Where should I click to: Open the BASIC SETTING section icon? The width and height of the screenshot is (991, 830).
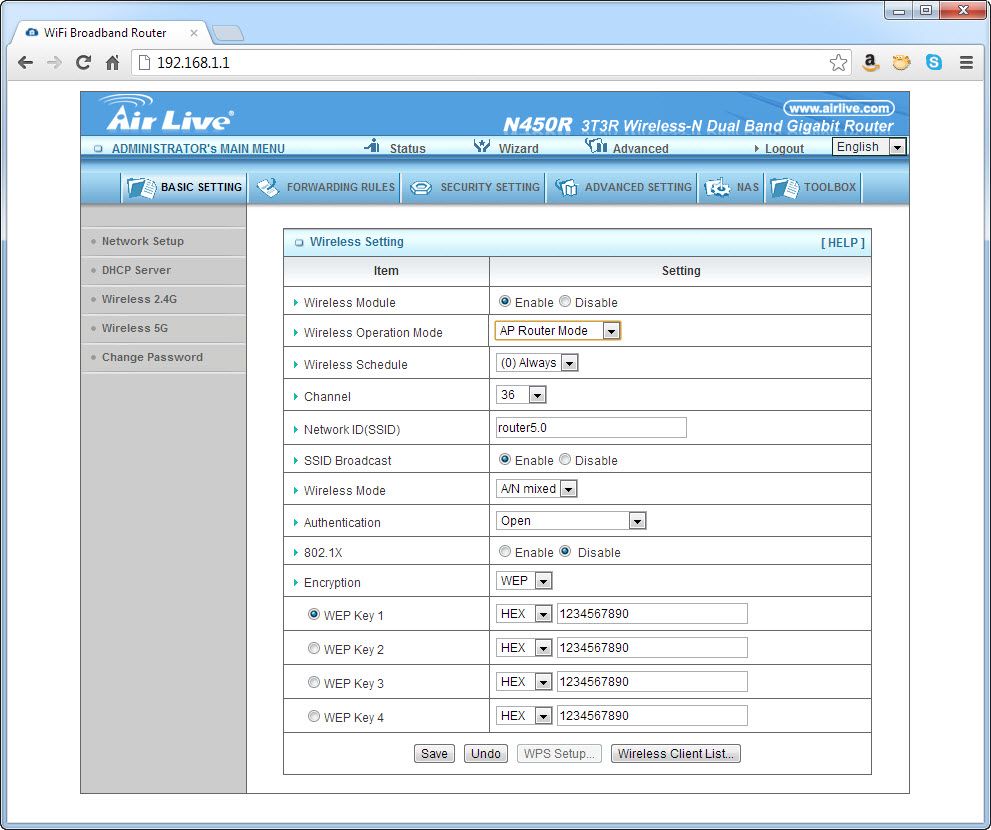click(140, 187)
